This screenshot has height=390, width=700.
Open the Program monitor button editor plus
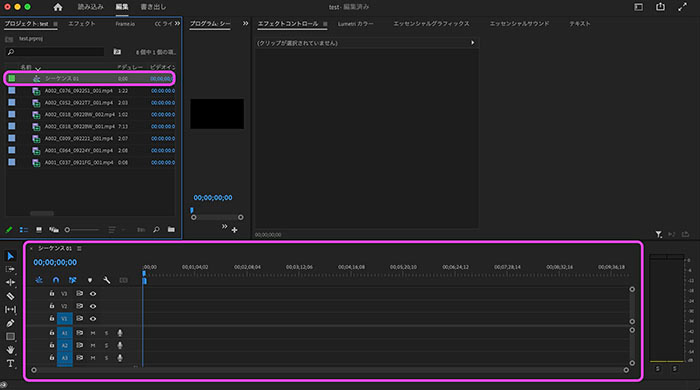234,230
